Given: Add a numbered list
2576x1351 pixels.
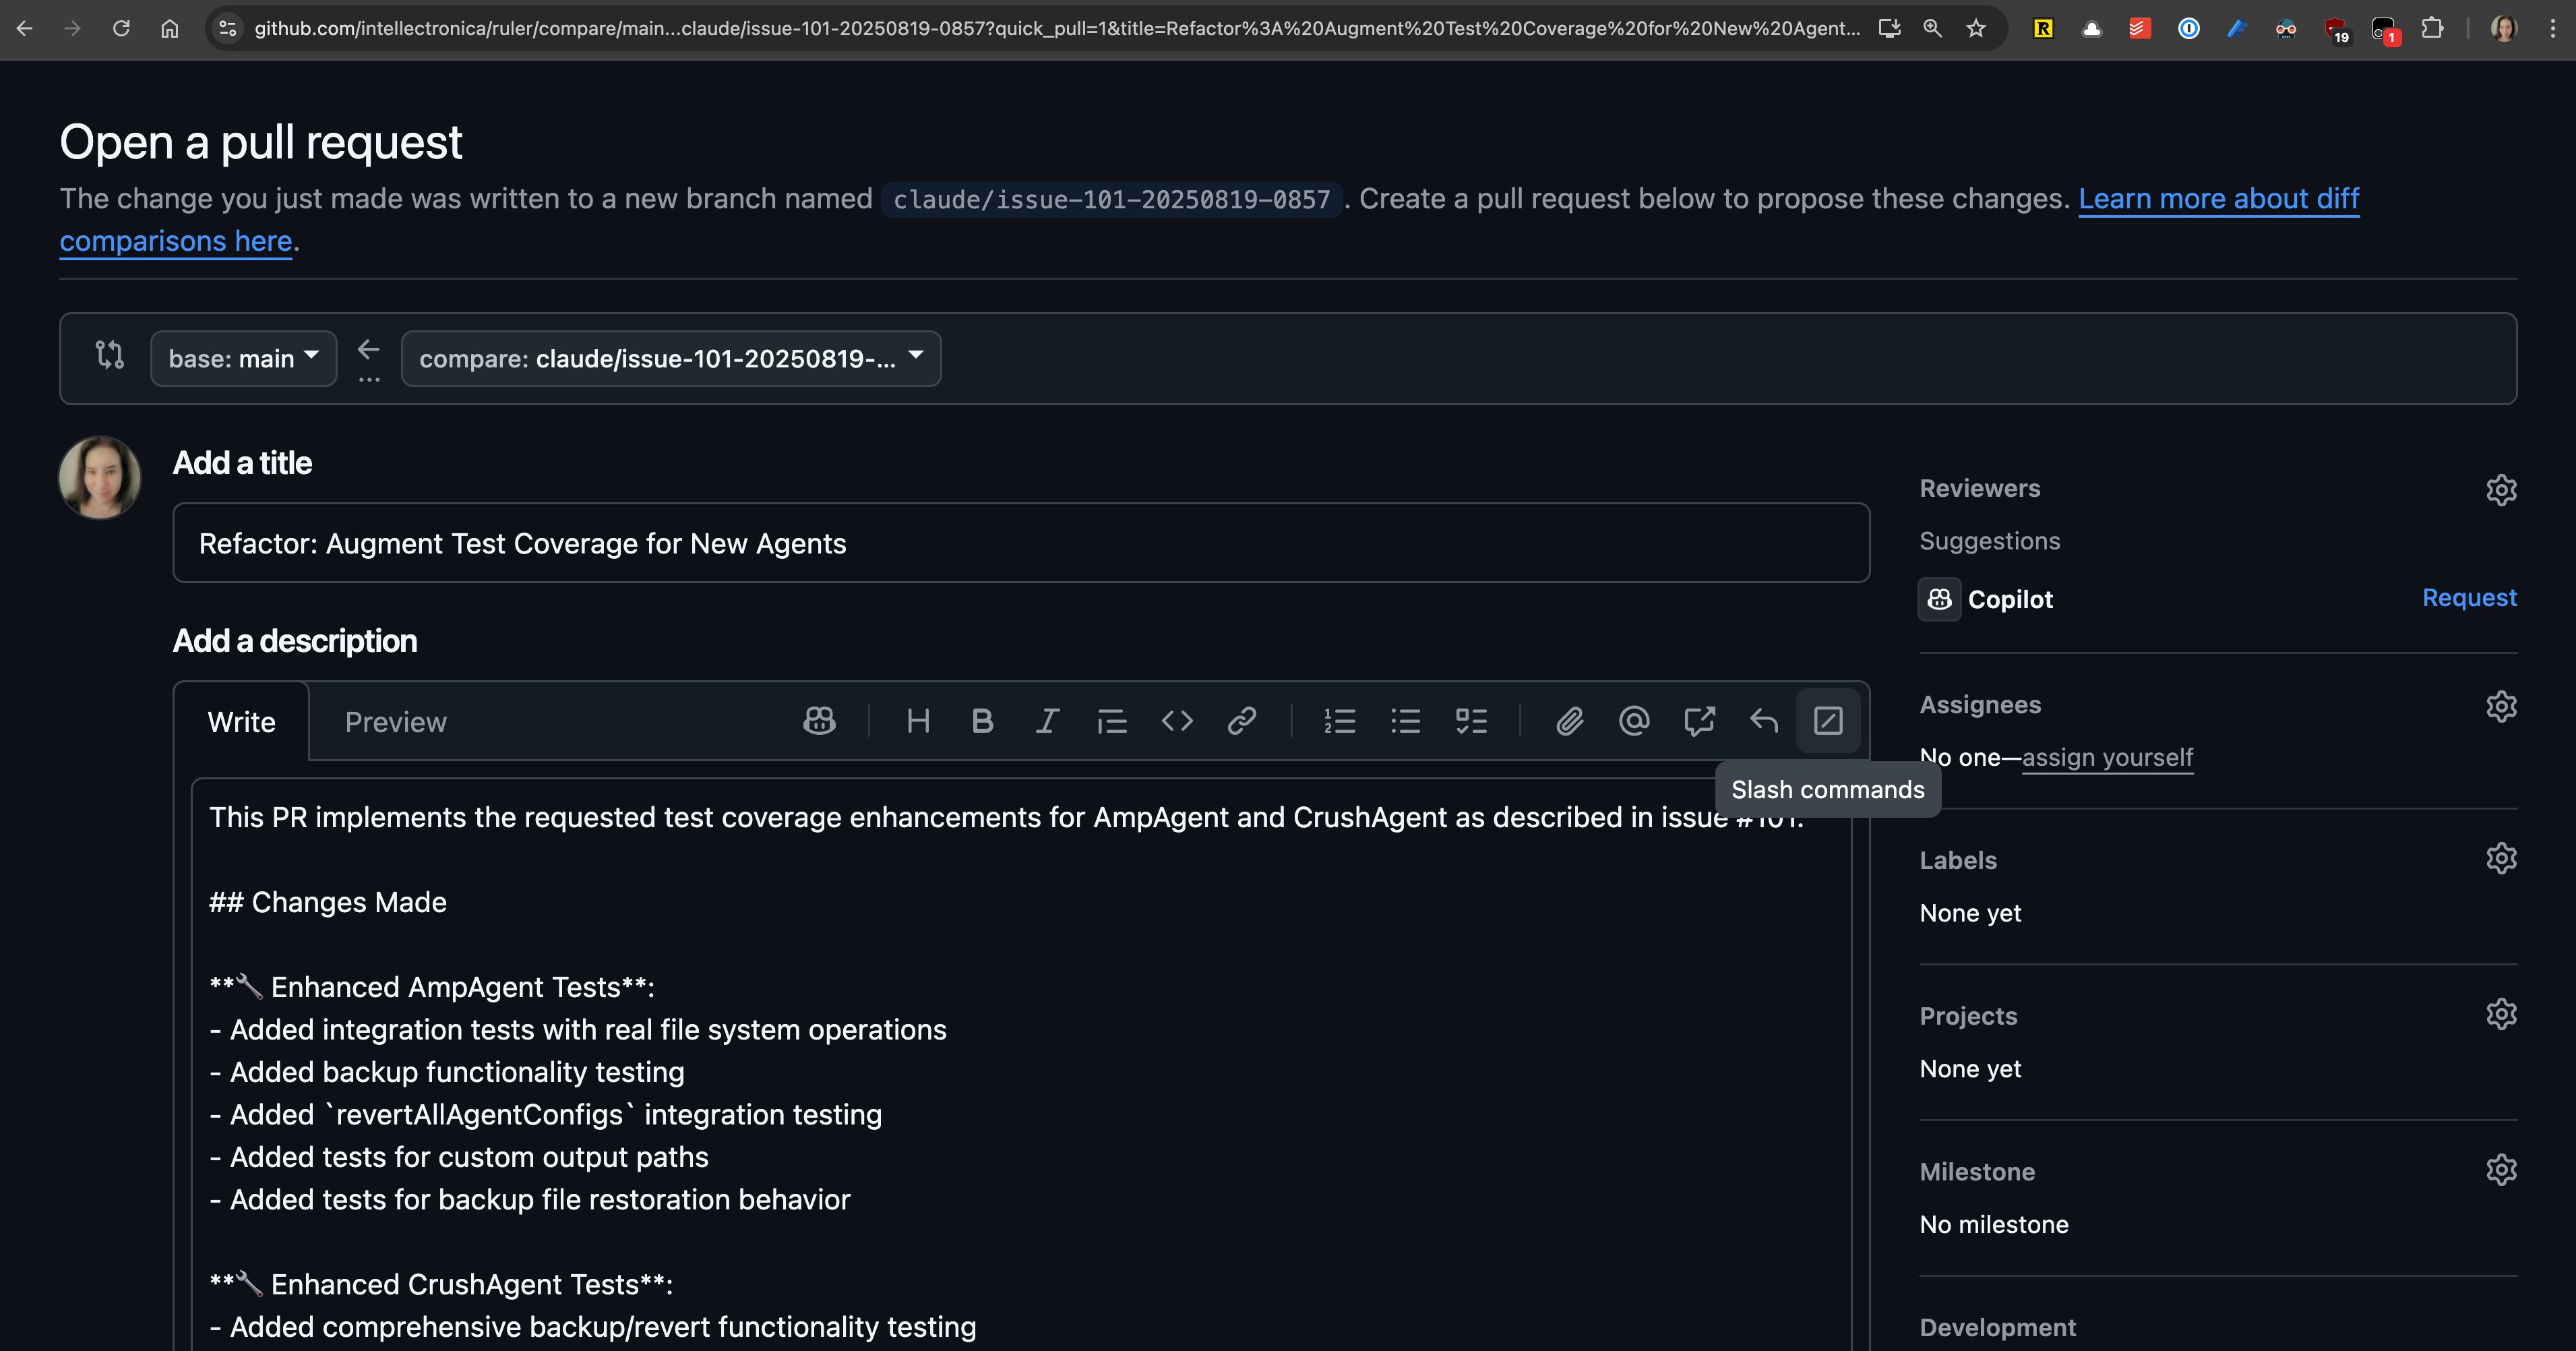Looking at the screenshot, I should coord(1340,721).
